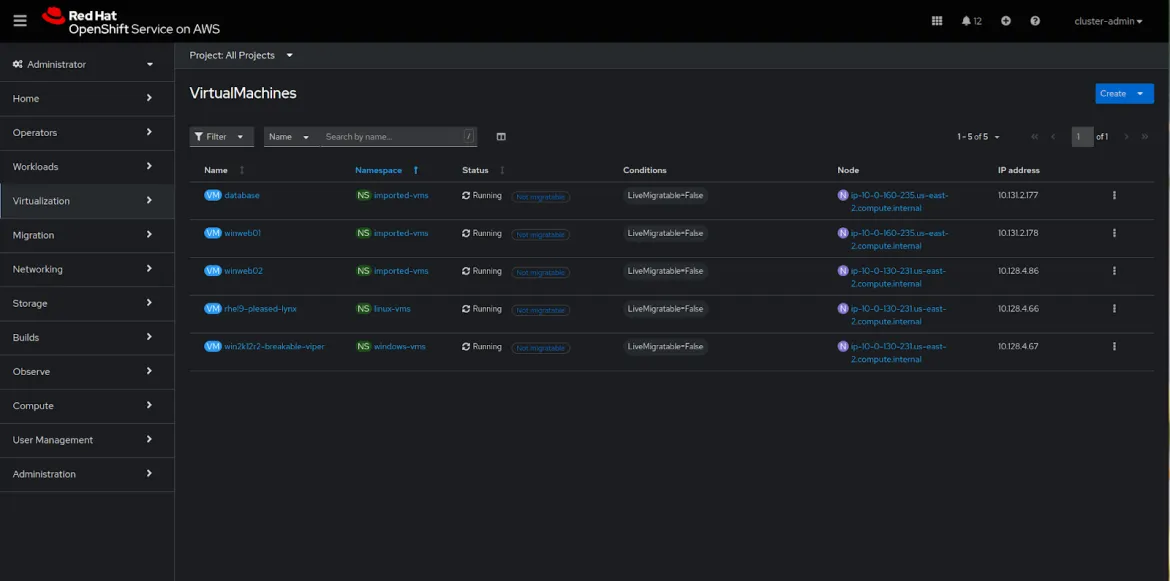Expand the Builds navigation section
Image resolution: width=1170 pixels, height=581 pixels.
coord(87,337)
